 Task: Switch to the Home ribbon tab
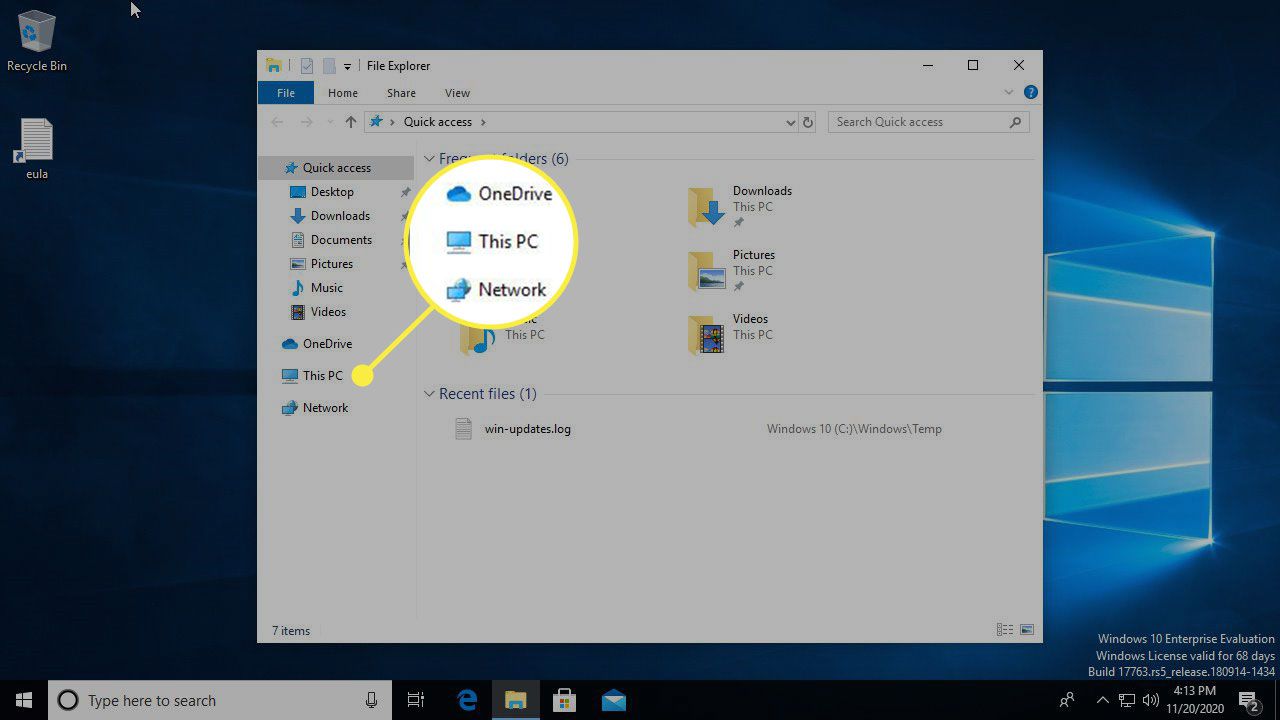[x=343, y=93]
